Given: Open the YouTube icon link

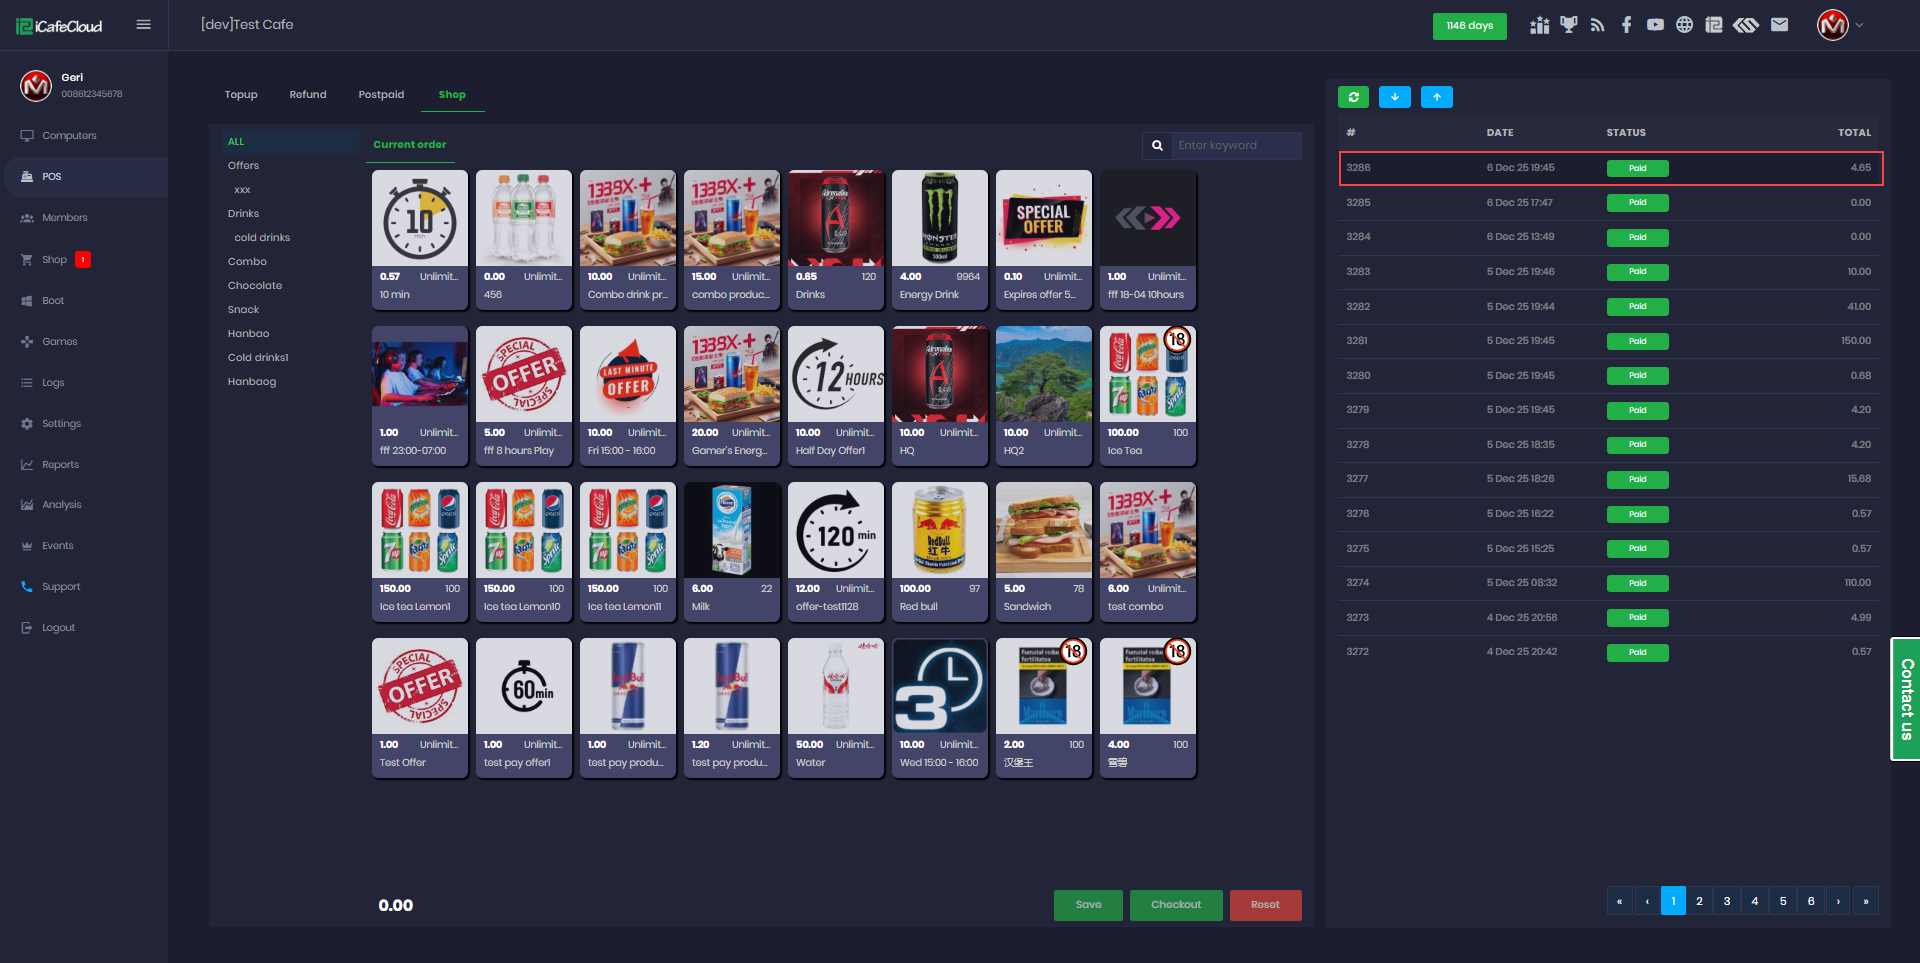Looking at the screenshot, I should click(x=1656, y=25).
